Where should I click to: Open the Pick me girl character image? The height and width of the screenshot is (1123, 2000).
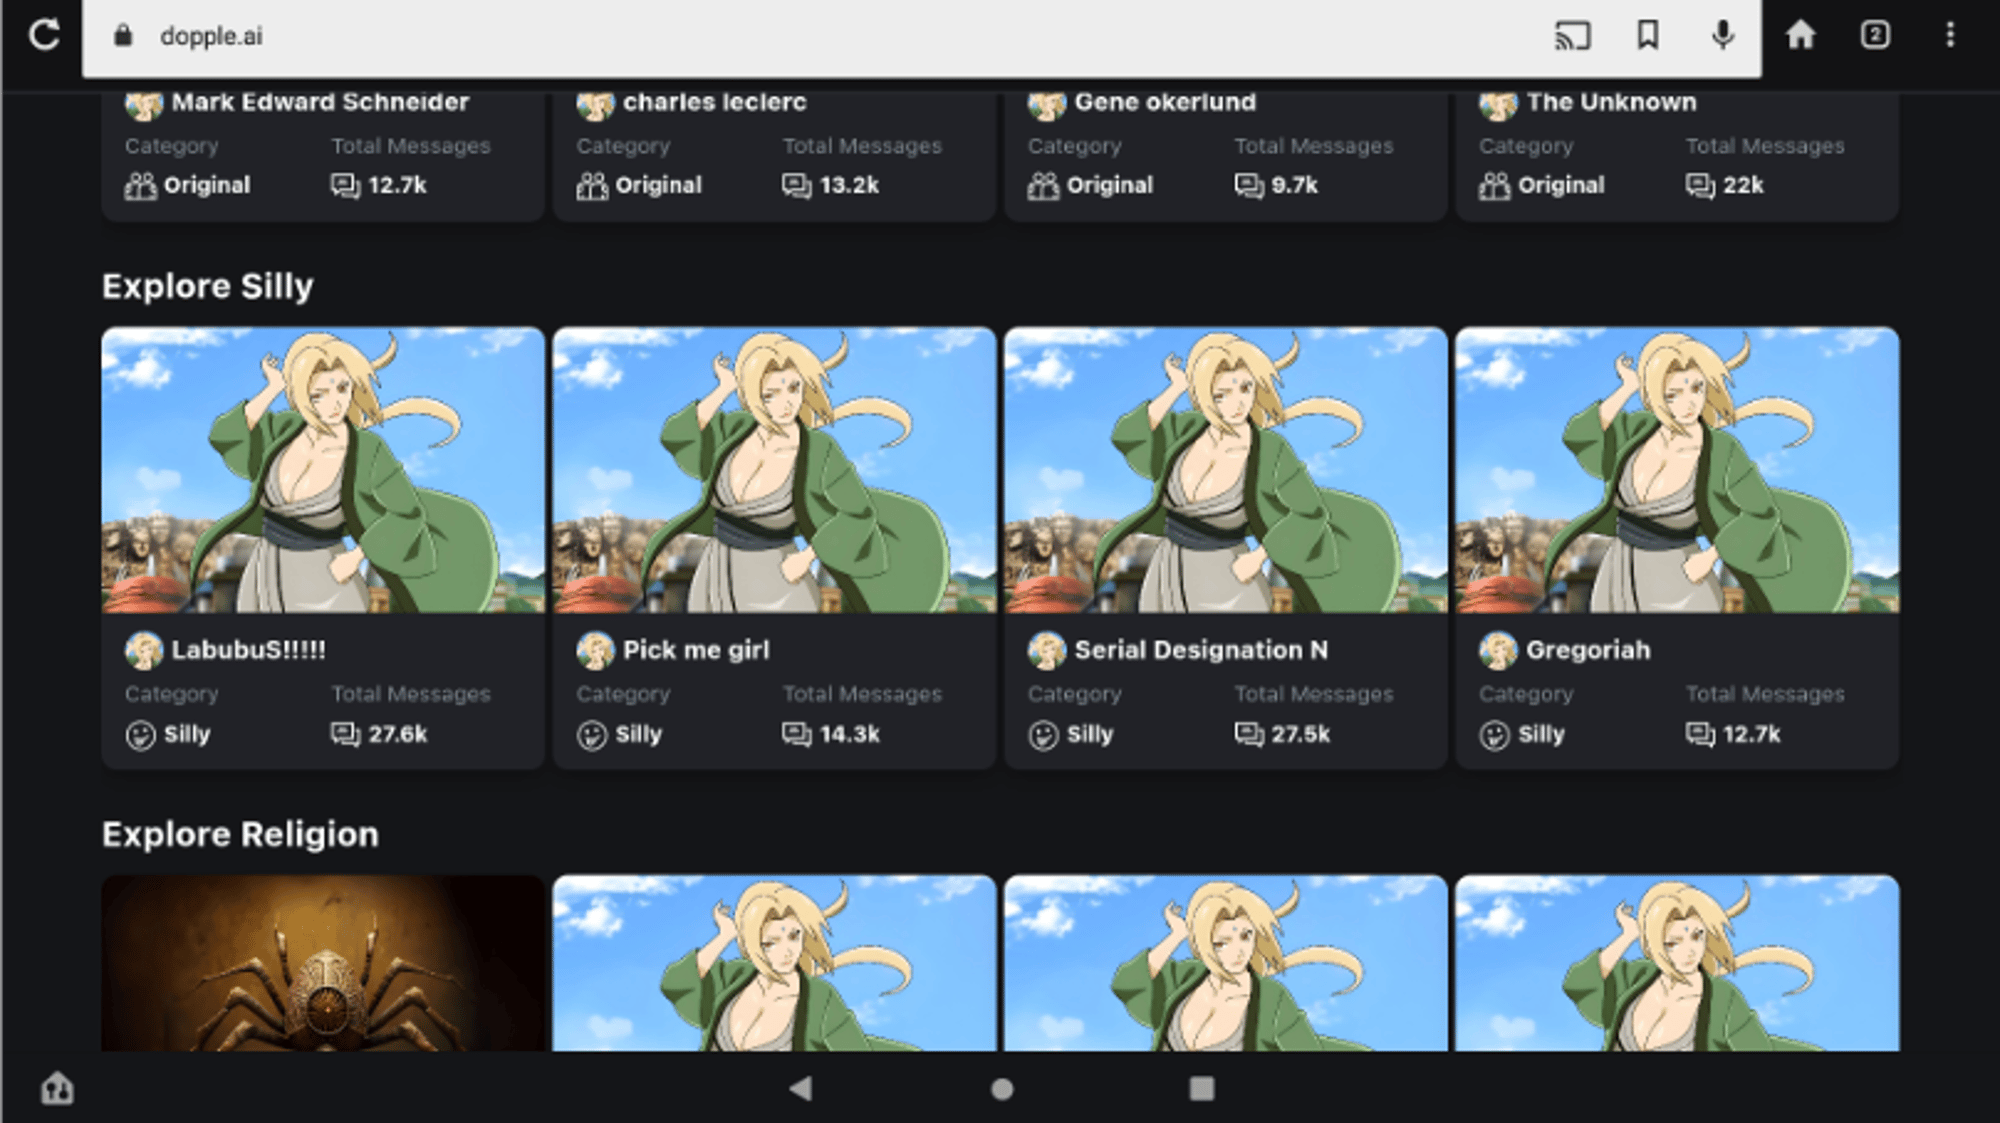click(x=774, y=470)
